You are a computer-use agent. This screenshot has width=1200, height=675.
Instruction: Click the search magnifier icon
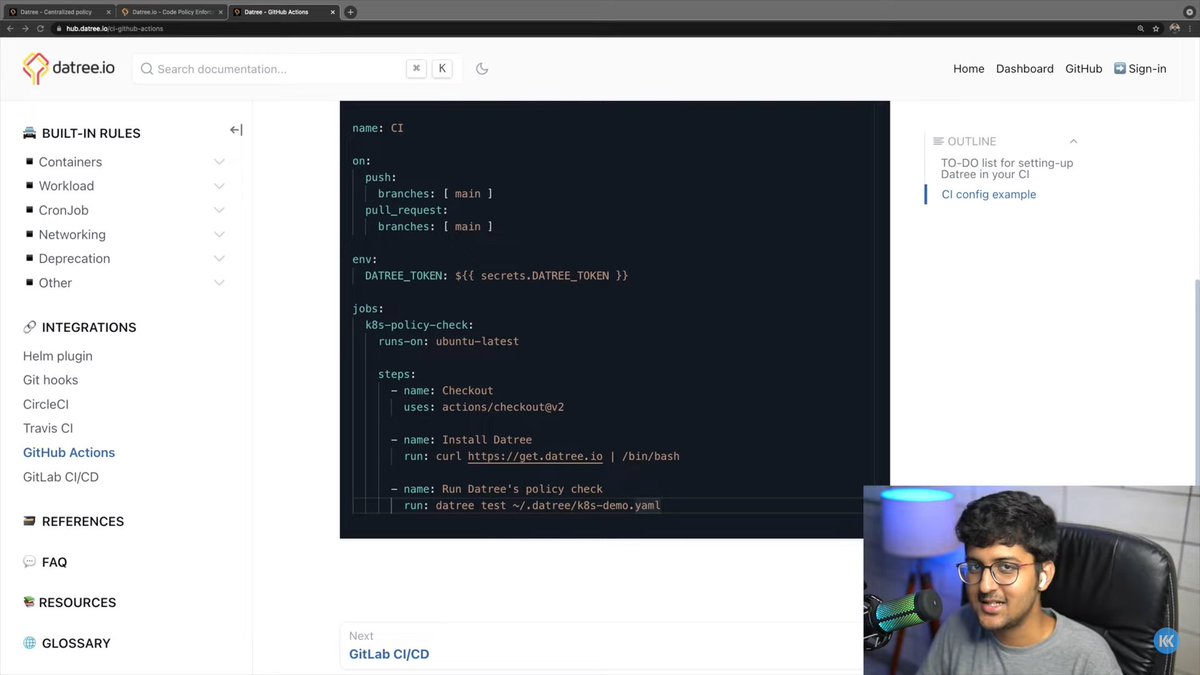[x=147, y=69]
